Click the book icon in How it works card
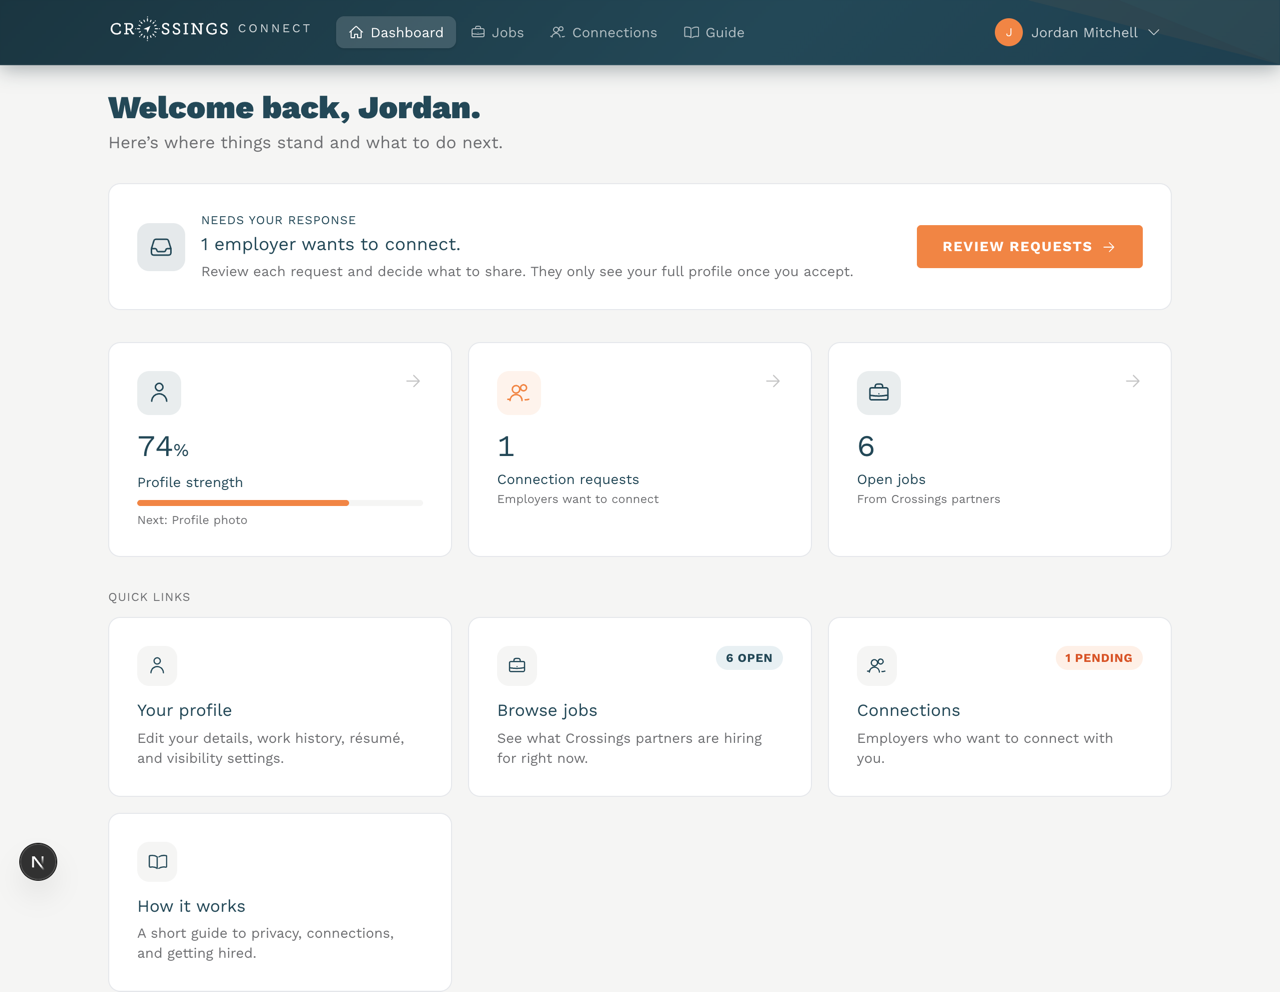The height and width of the screenshot is (992, 1280). (x=157, y=862)
